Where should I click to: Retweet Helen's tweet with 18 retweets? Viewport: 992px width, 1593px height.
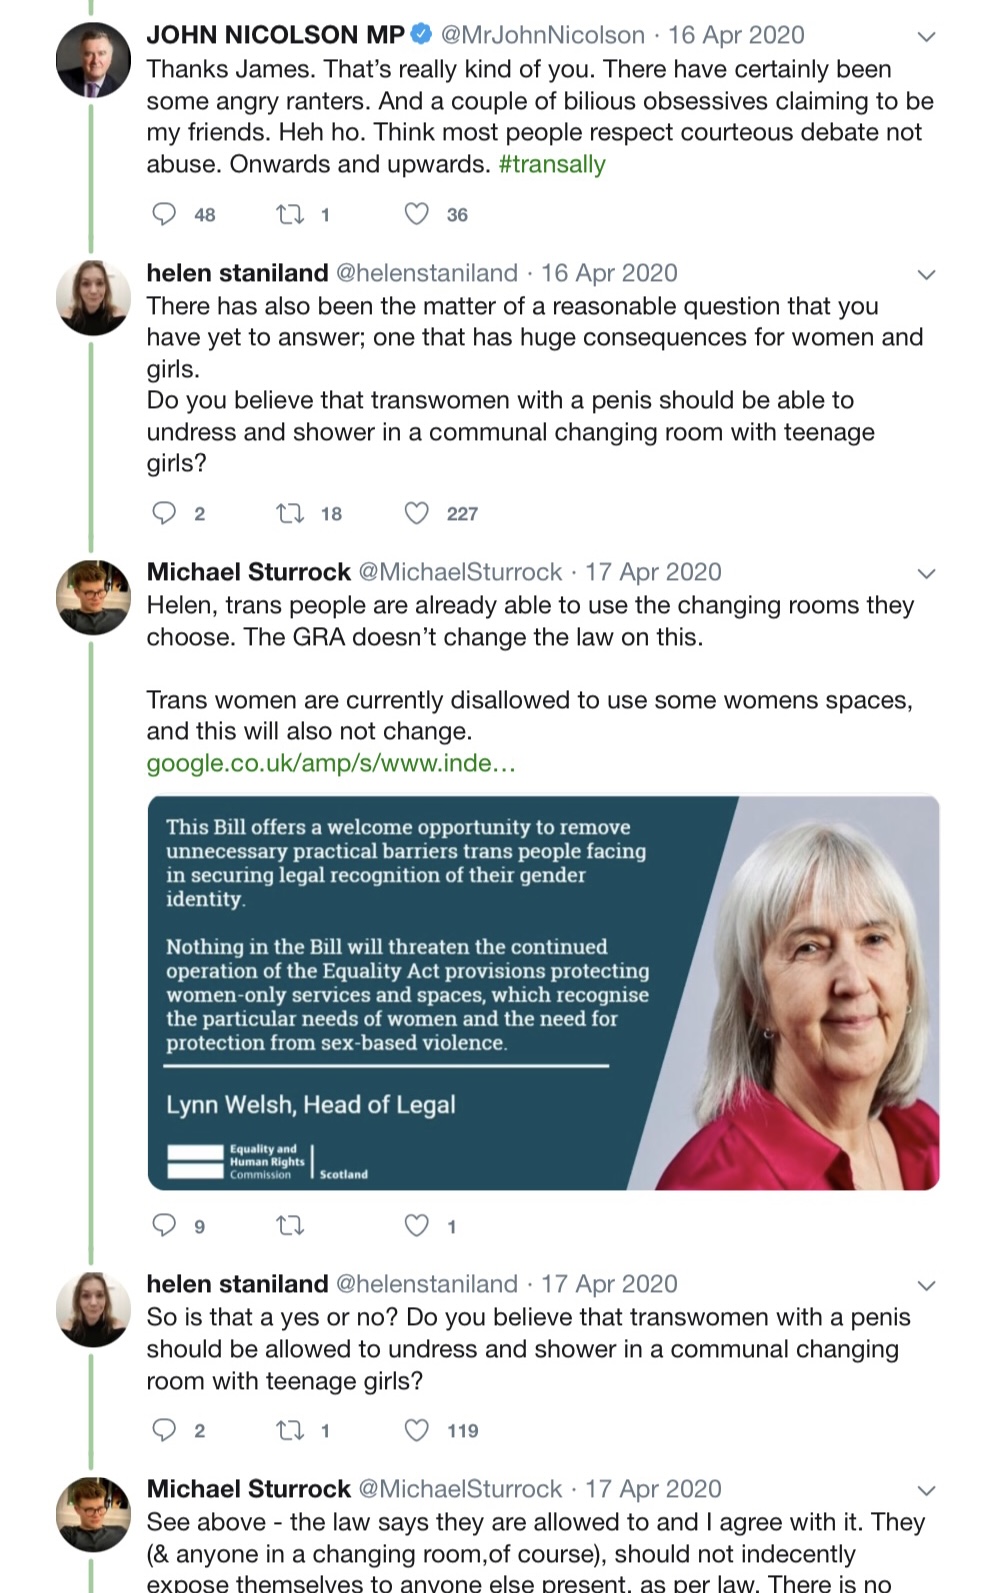click(x=290, y=513)
